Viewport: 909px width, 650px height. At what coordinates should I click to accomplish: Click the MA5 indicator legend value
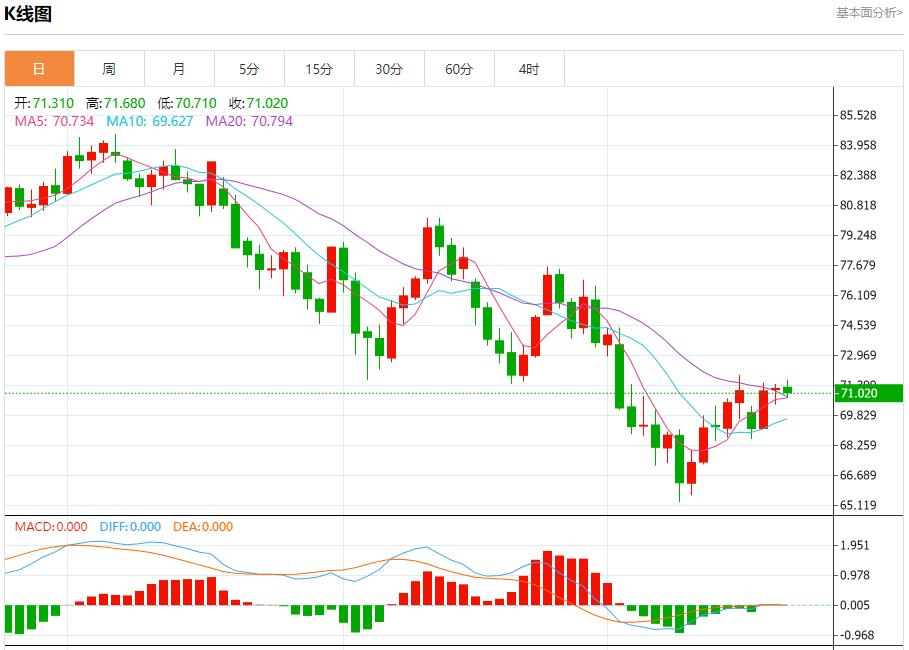54,121
